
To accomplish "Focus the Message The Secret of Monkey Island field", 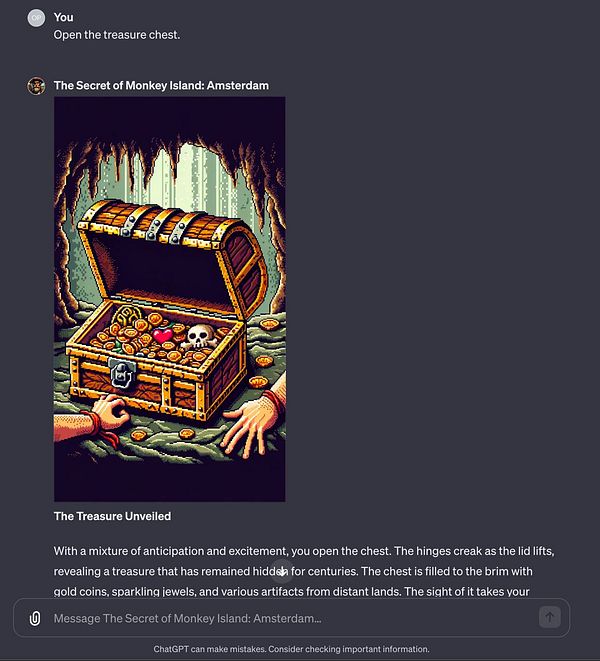I will [291, 618].
